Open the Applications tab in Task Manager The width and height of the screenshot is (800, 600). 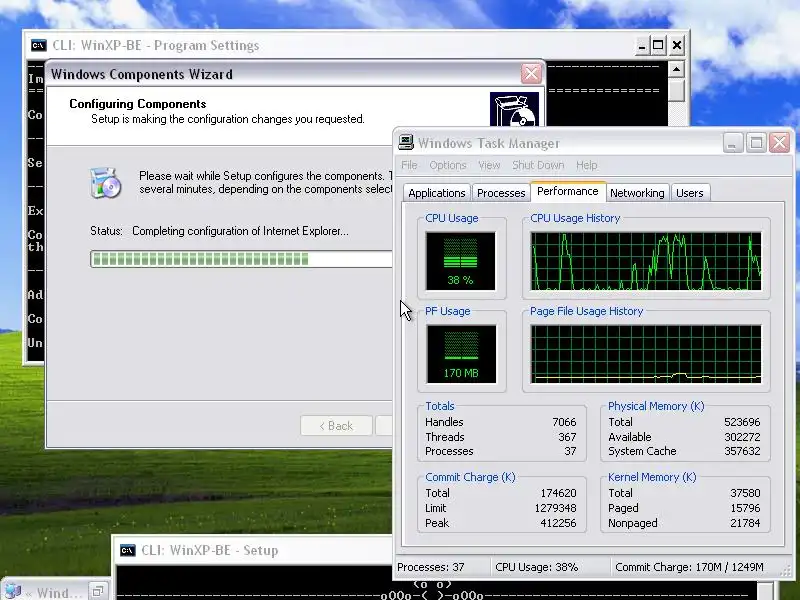pyautogui.click(x=437, y=193)
